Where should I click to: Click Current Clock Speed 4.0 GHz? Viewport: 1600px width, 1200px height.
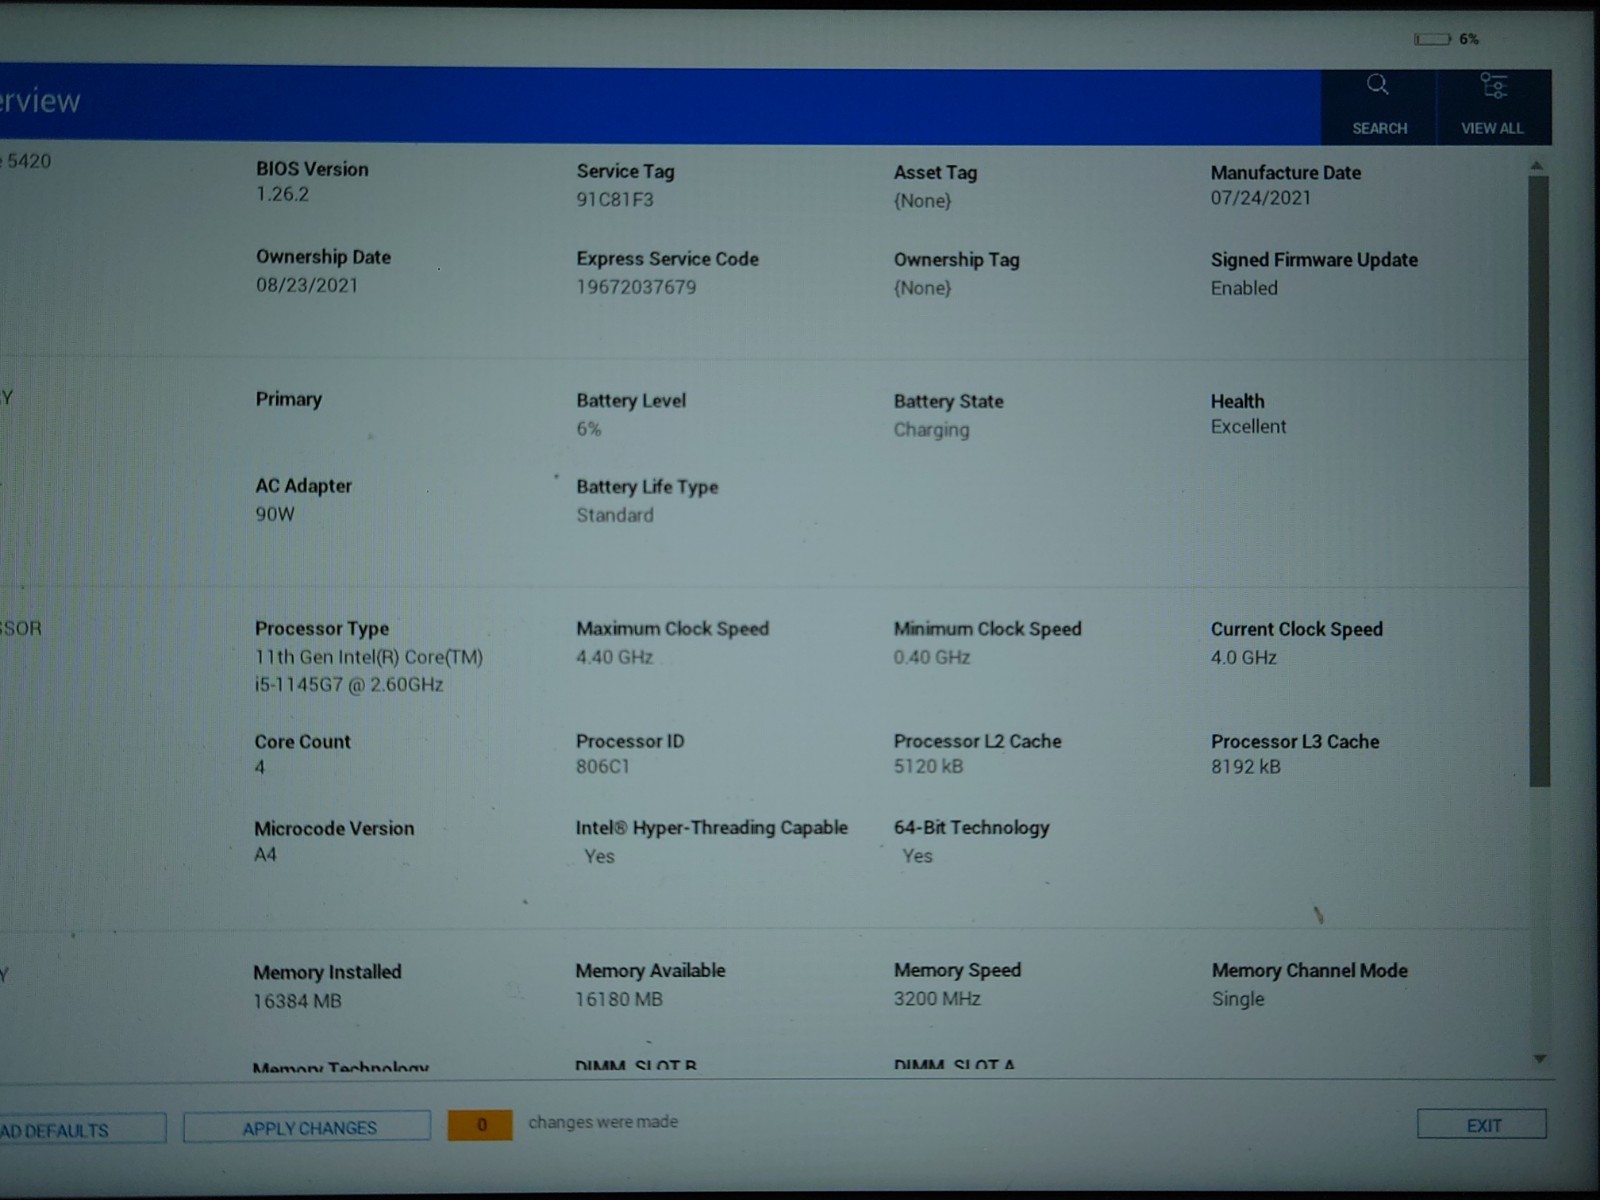(1243, 658)
